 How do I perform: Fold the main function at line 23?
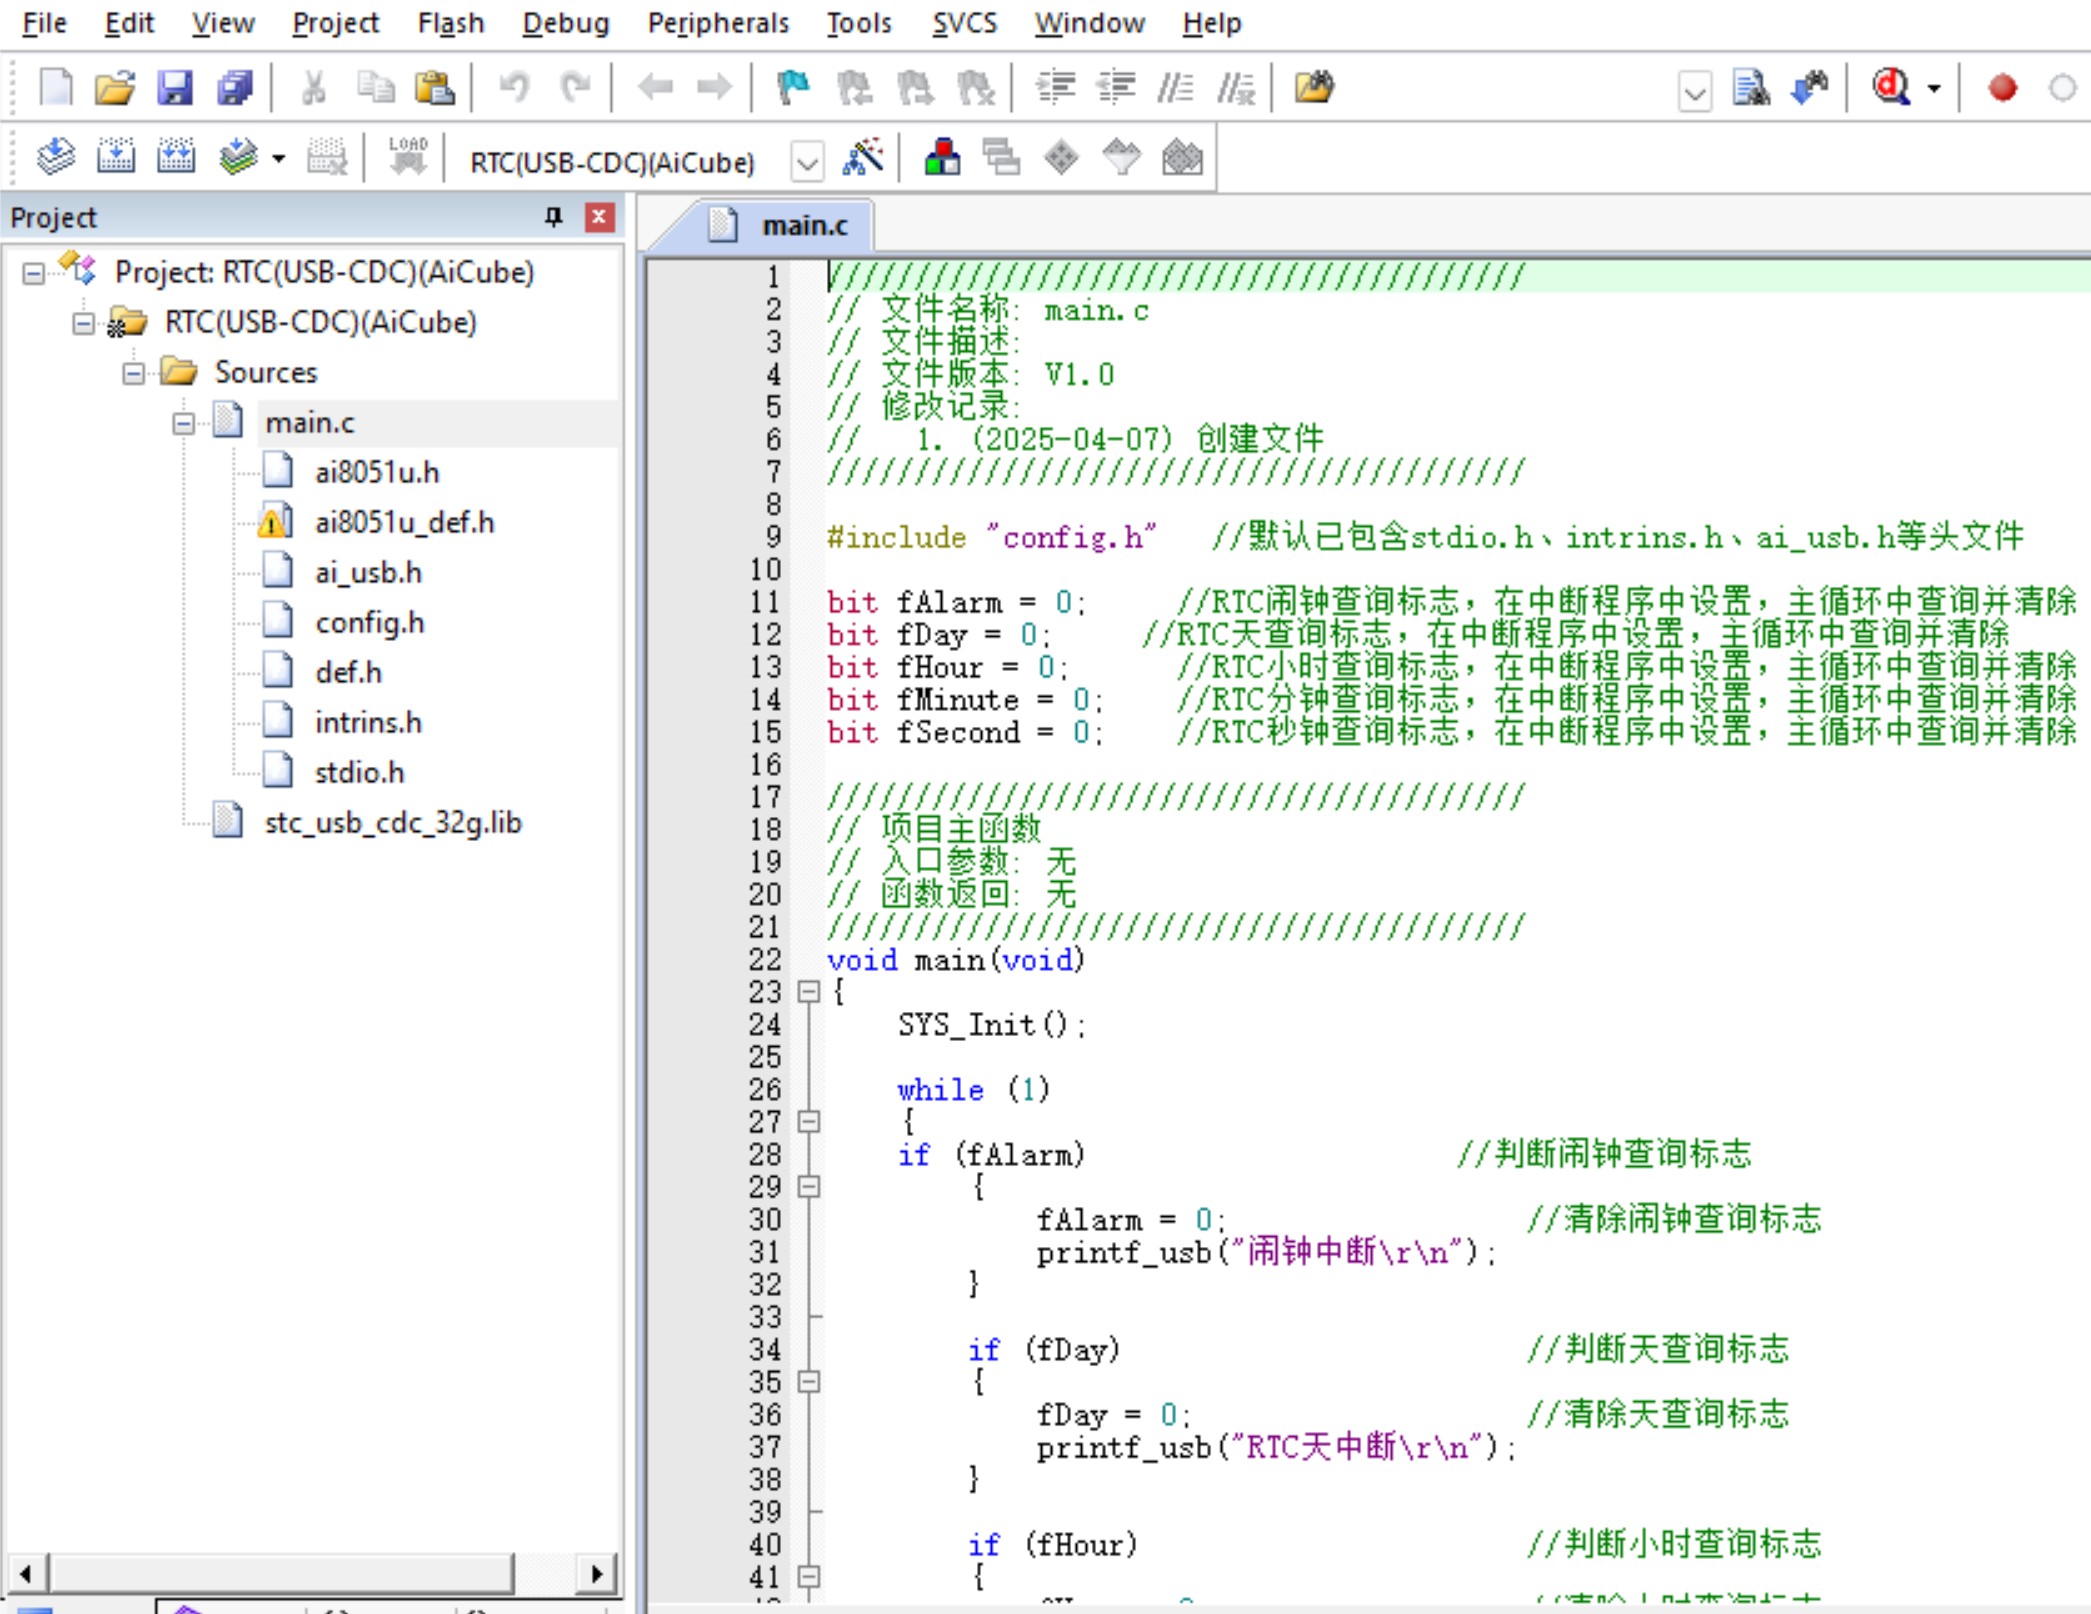point(809,991)
